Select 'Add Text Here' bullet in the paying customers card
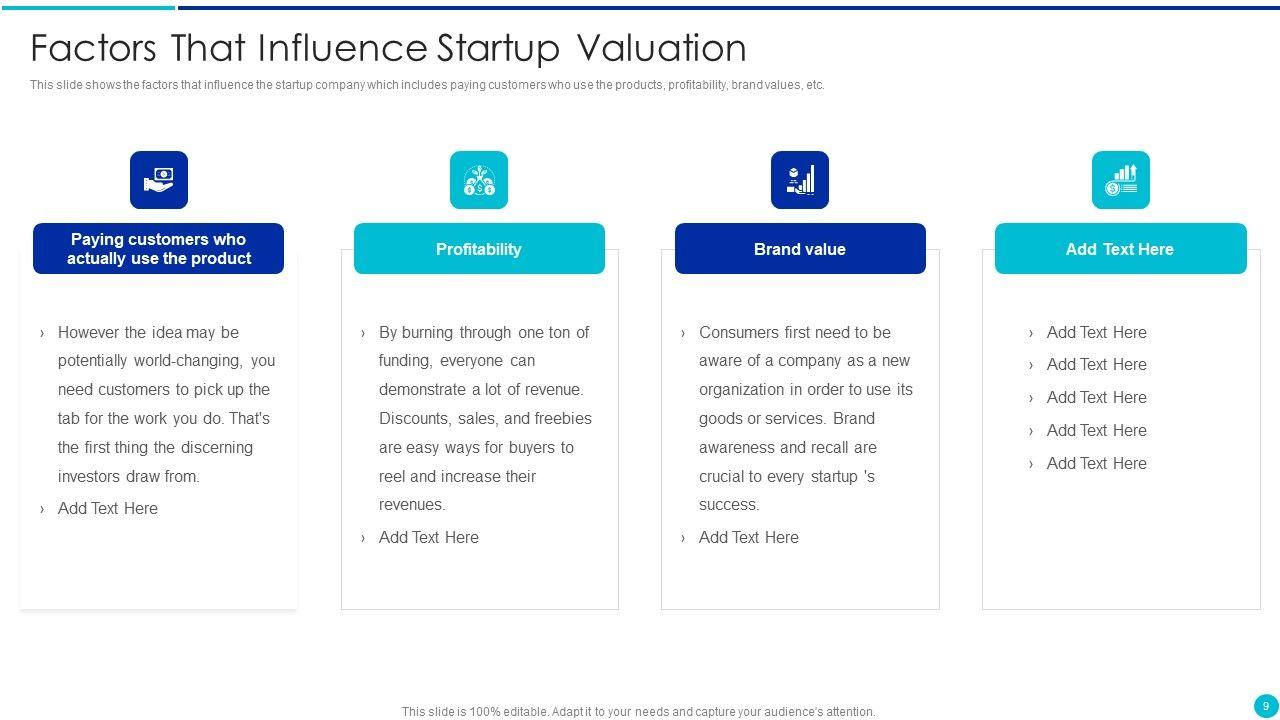1280x720 pixels. click(x=108, y=509)
